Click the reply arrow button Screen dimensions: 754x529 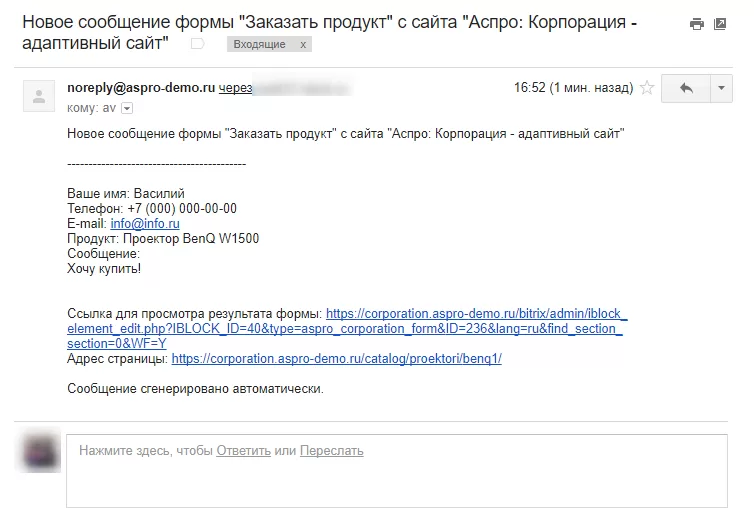pos(686,88)
